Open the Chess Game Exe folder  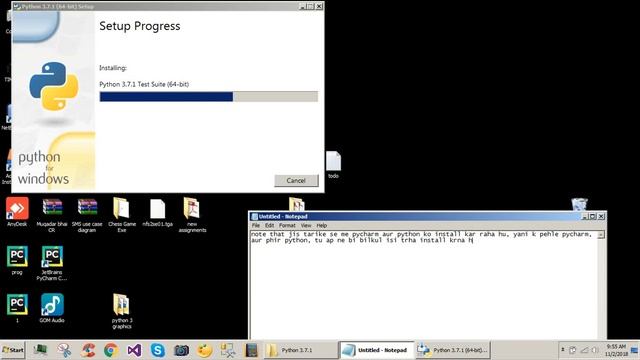click(x=122, y=215)
